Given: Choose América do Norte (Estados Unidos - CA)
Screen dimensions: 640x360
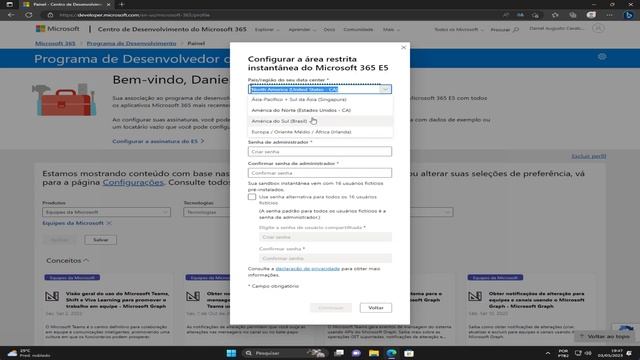Looking at the screenshot, I should (320, 110).
